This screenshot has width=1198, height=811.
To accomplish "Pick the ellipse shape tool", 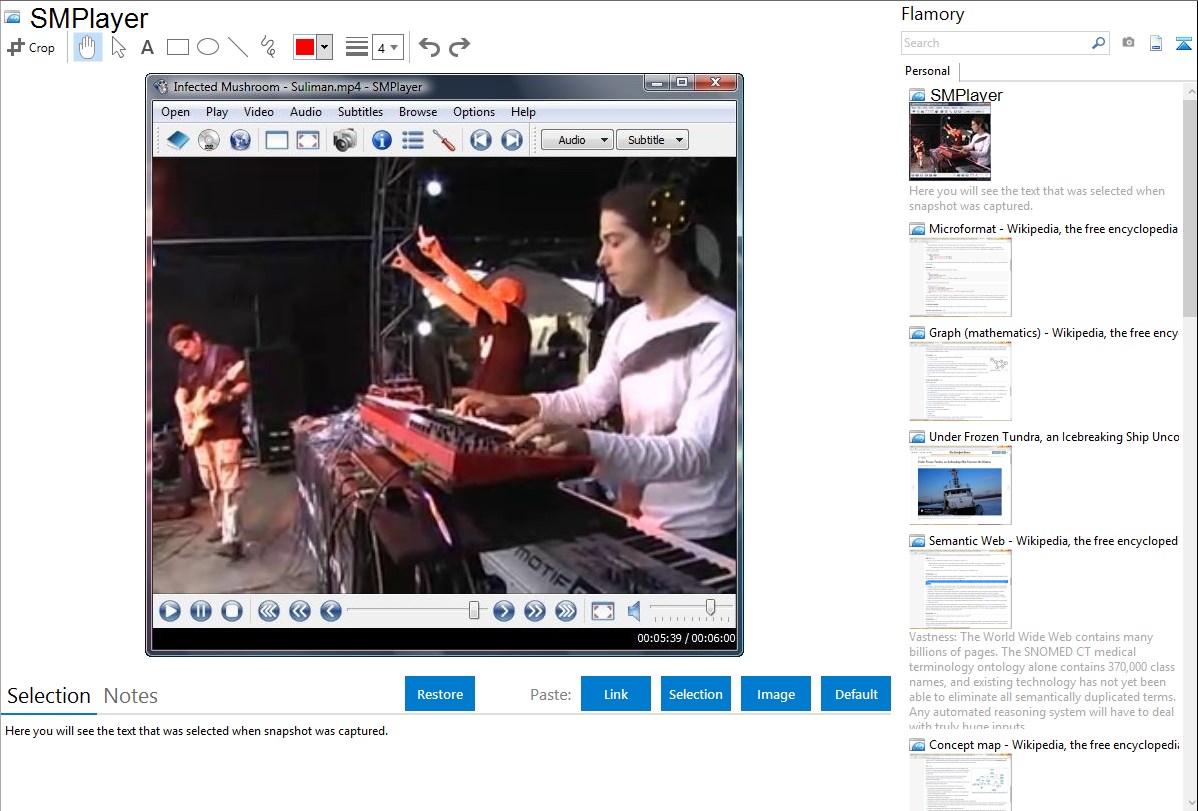I will (208, 47).
